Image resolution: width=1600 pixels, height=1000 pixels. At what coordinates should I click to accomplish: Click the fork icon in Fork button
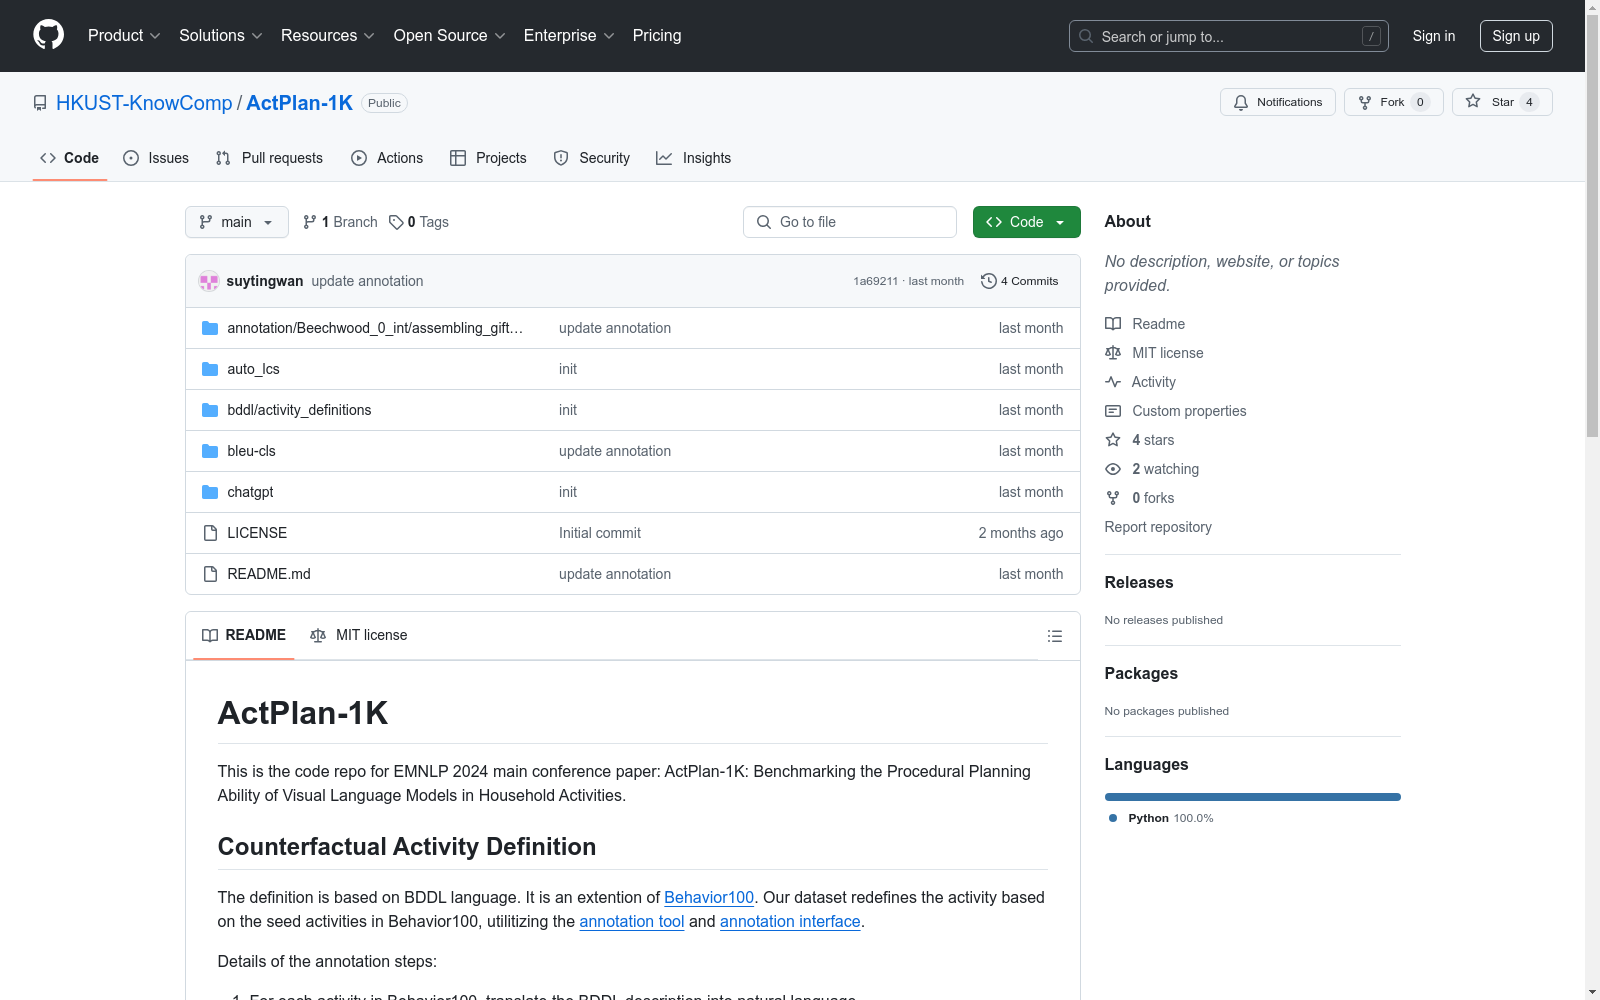tap(1365, 102)
